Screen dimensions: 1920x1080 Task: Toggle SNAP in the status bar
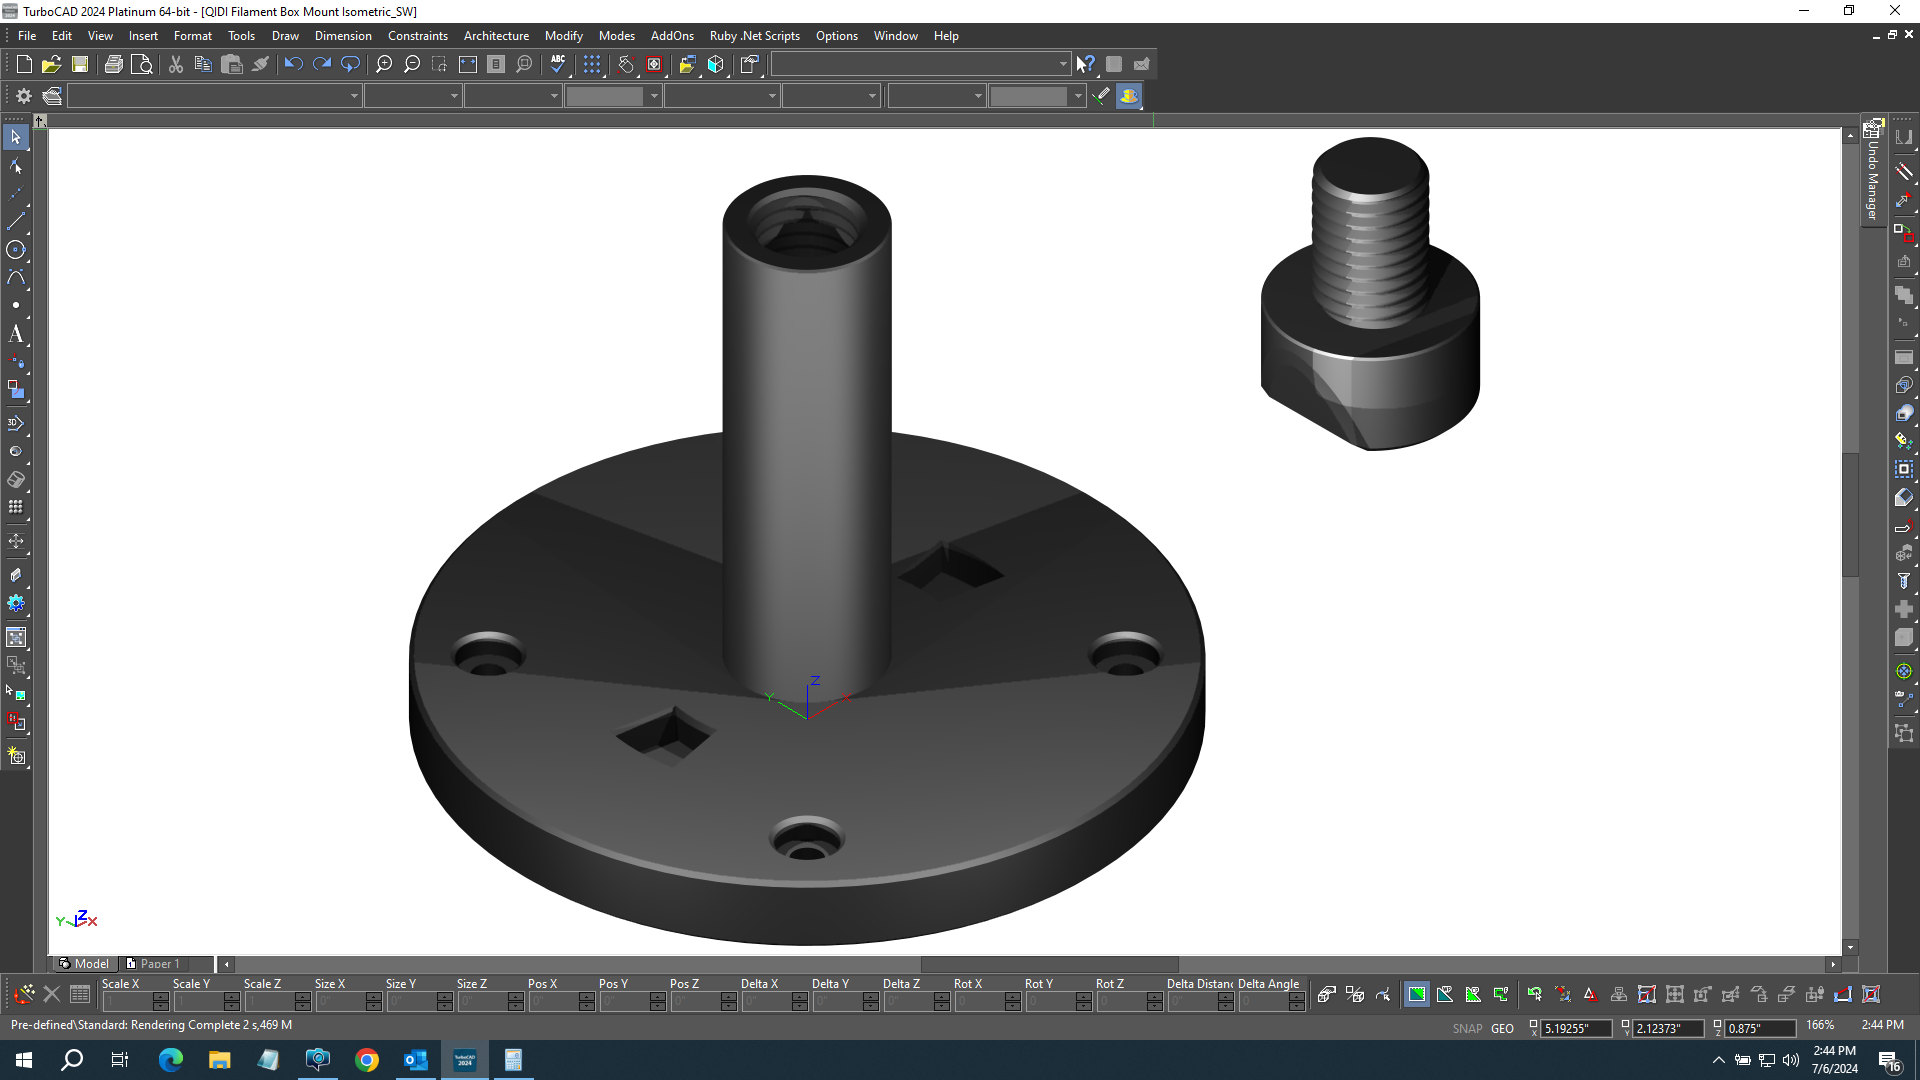[x=1467, y=1028]
